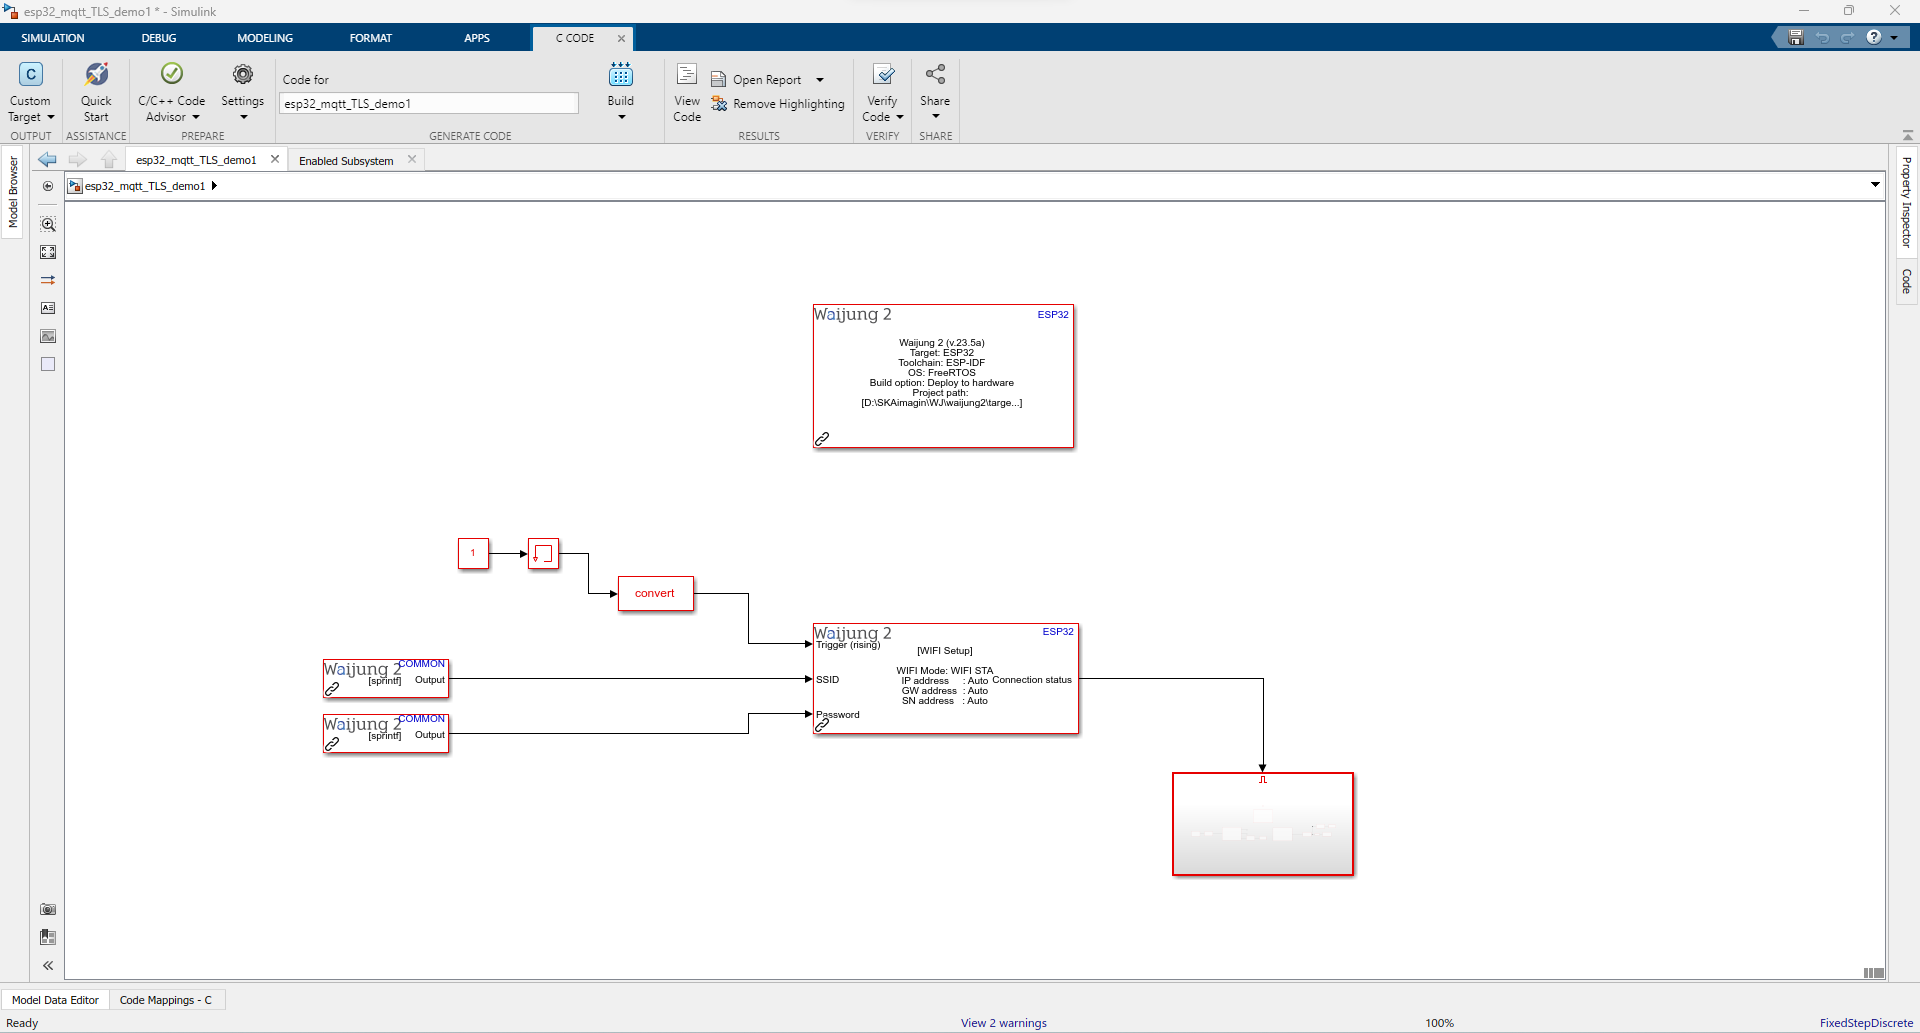
Task: Click Fit to View icon
Action: coord(48,252)
